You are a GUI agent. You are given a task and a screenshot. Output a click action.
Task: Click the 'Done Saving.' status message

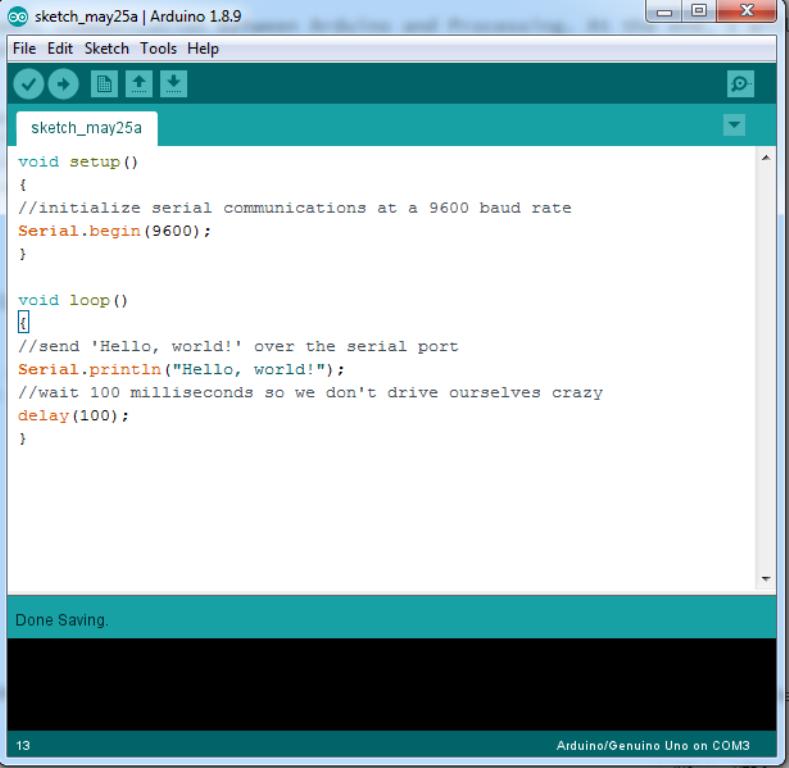[x=62, y=620]
